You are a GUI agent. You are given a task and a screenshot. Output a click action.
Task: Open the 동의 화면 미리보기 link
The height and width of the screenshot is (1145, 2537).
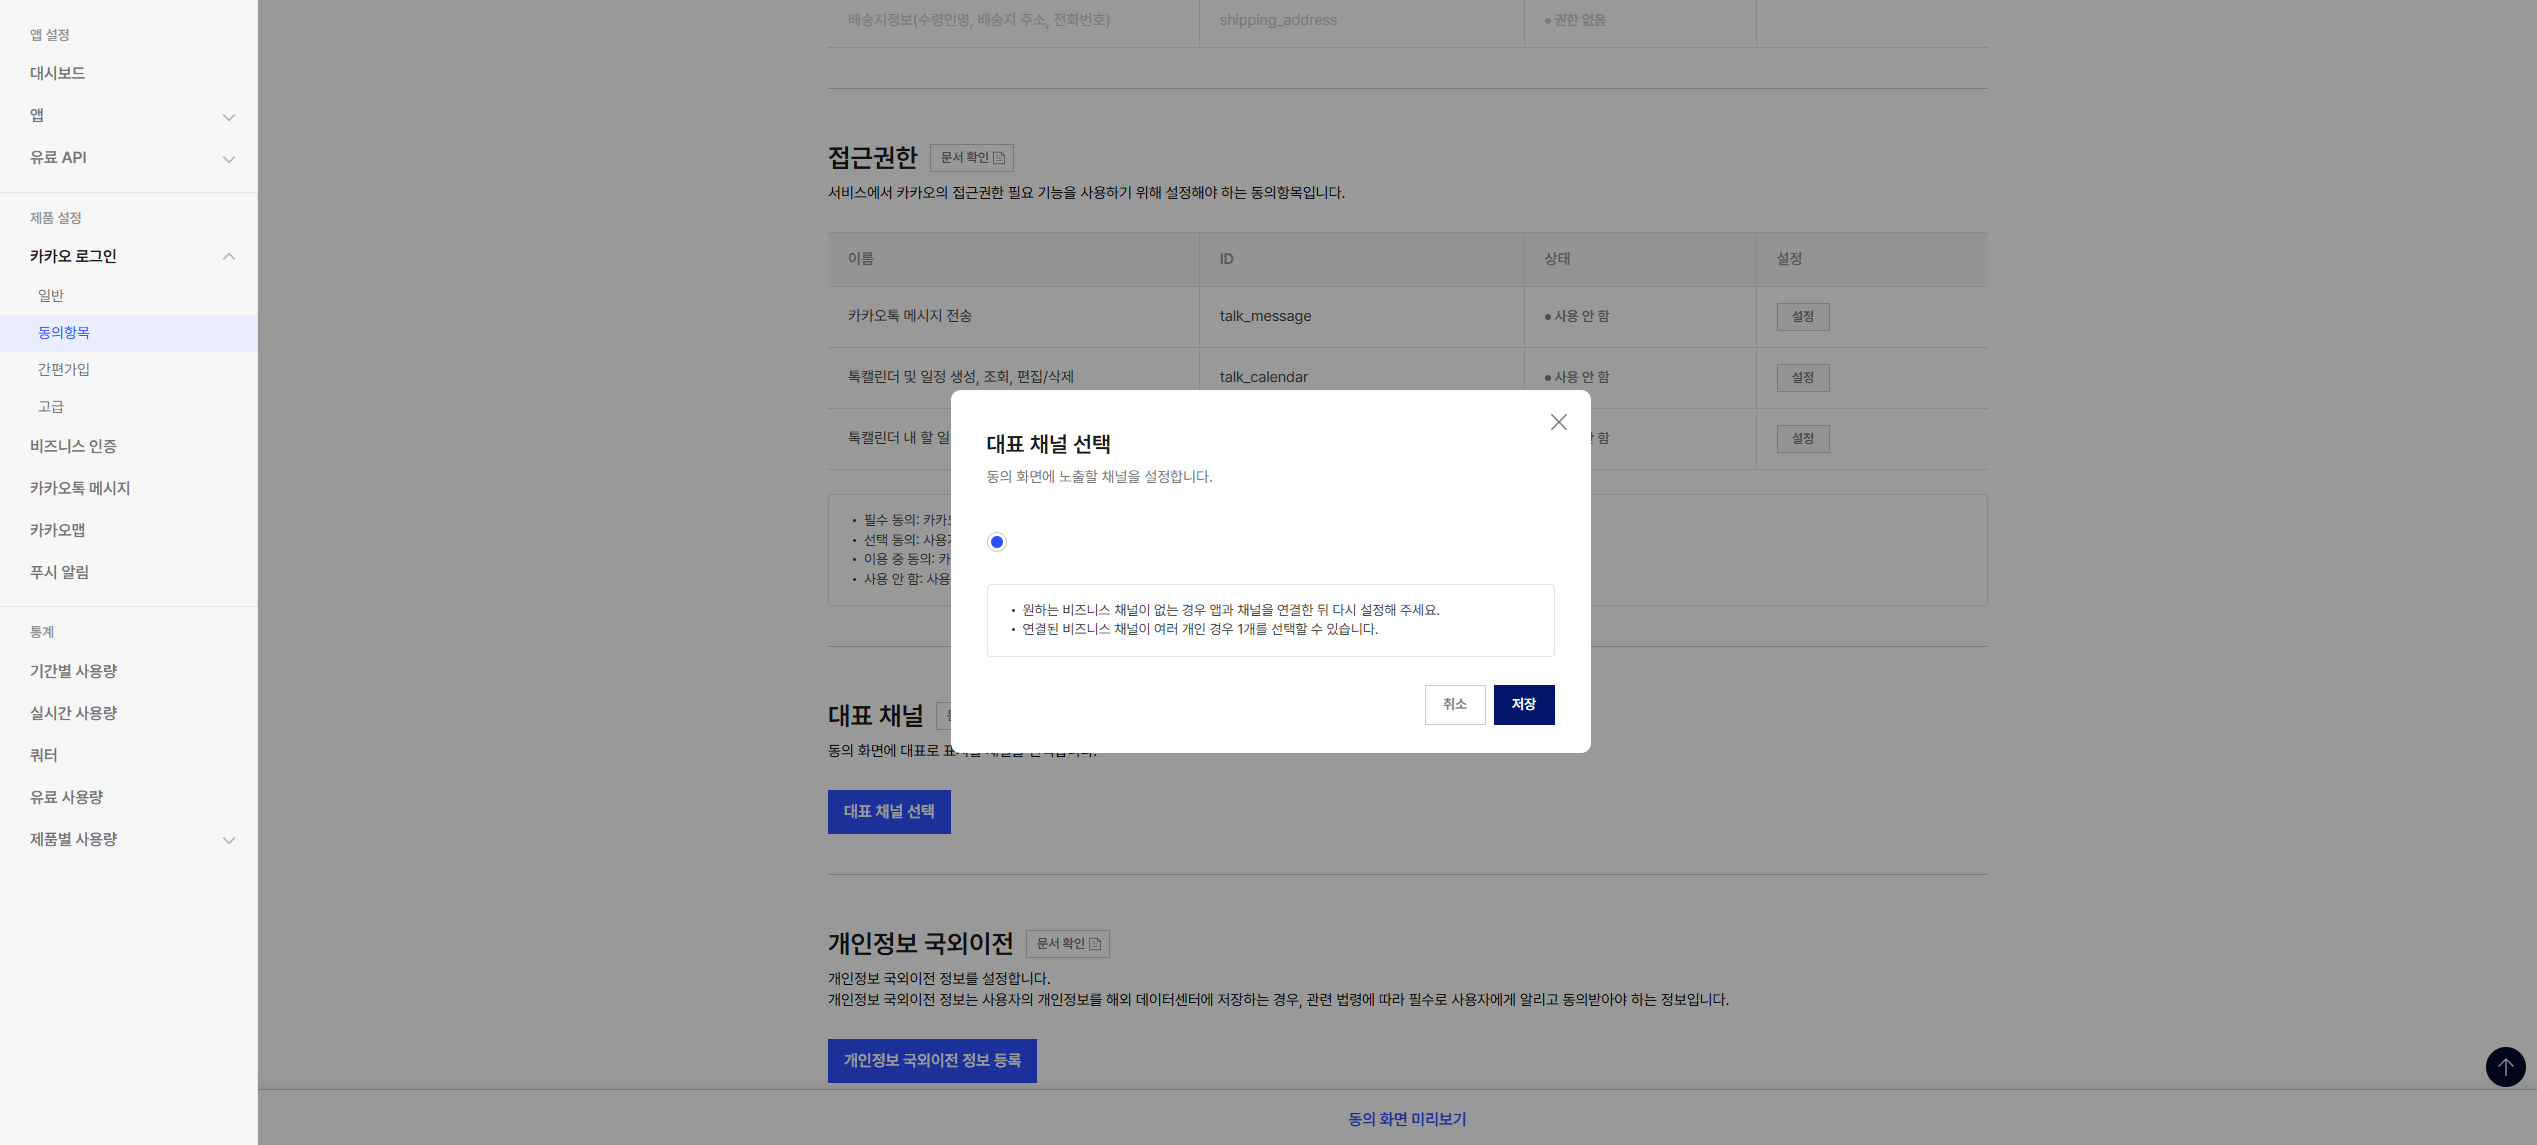[x=1407, y=1119]
